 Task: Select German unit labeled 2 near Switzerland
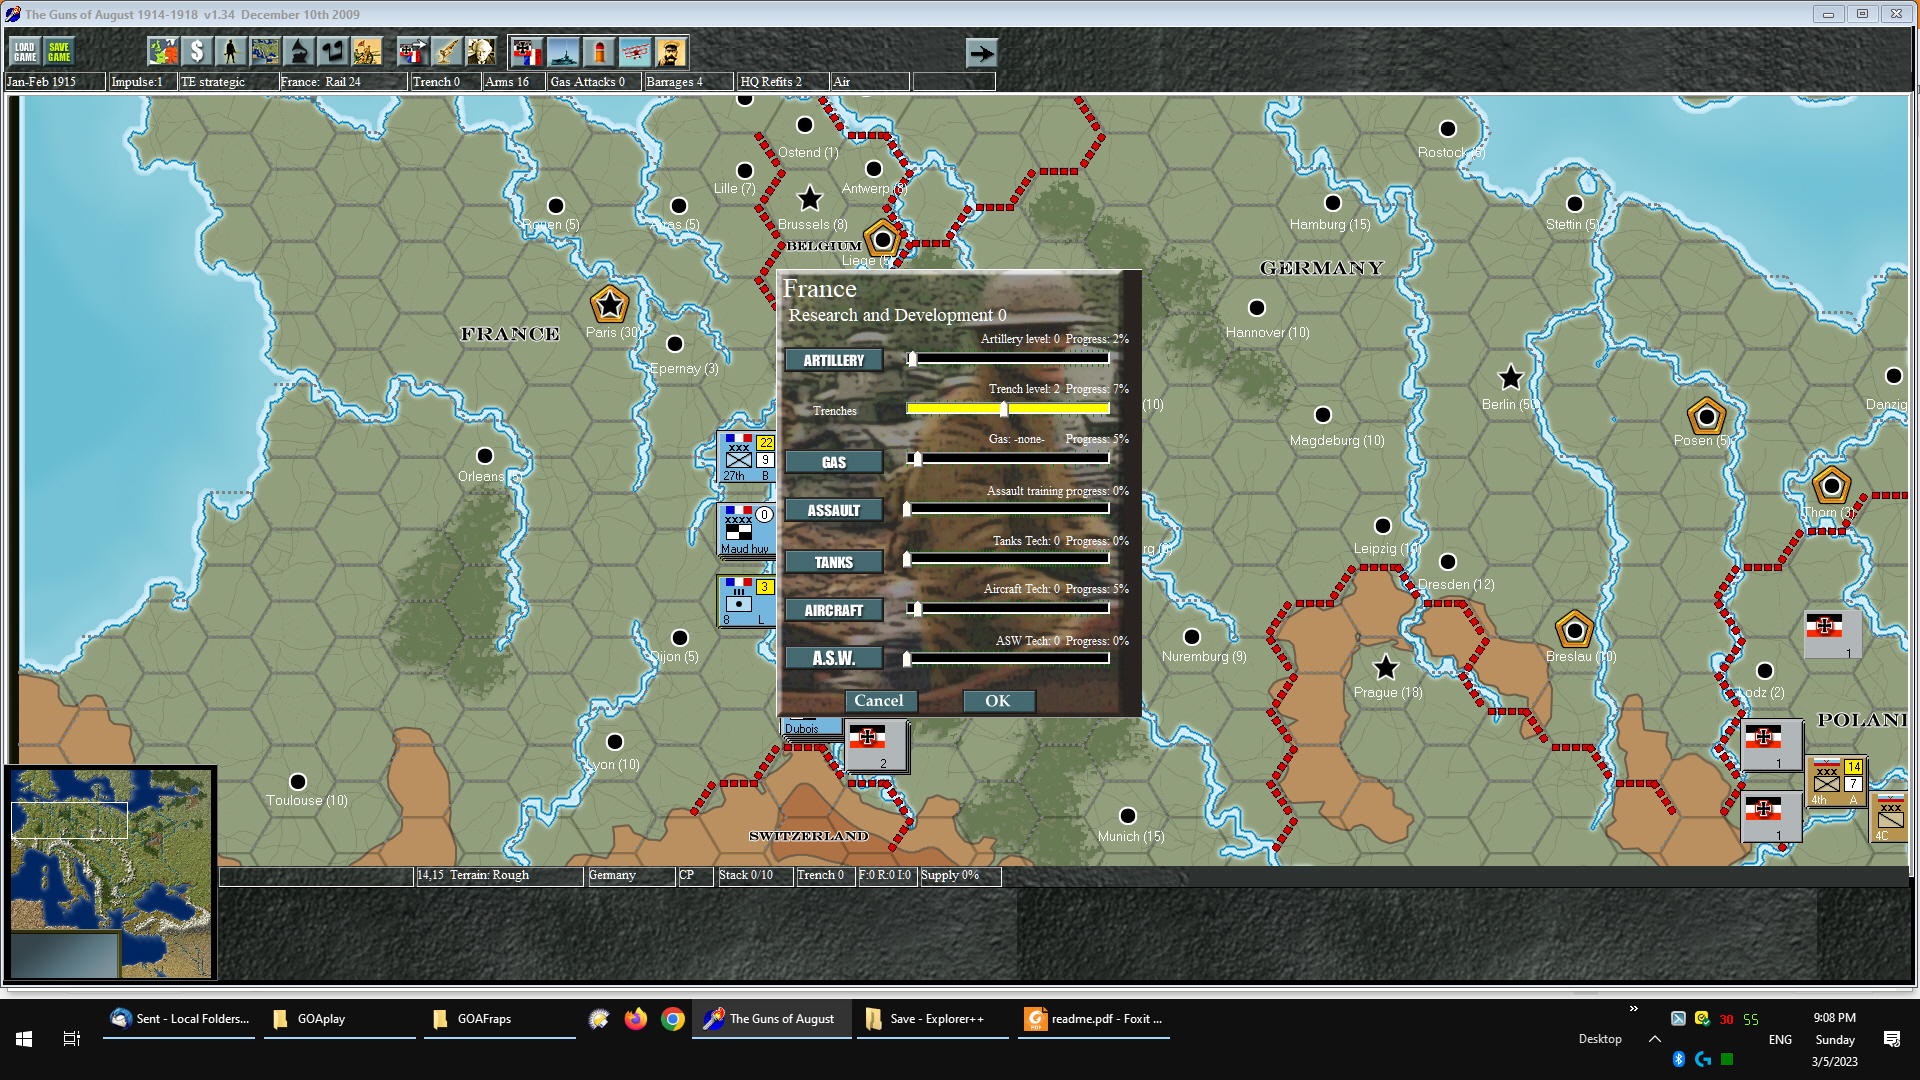876,745
